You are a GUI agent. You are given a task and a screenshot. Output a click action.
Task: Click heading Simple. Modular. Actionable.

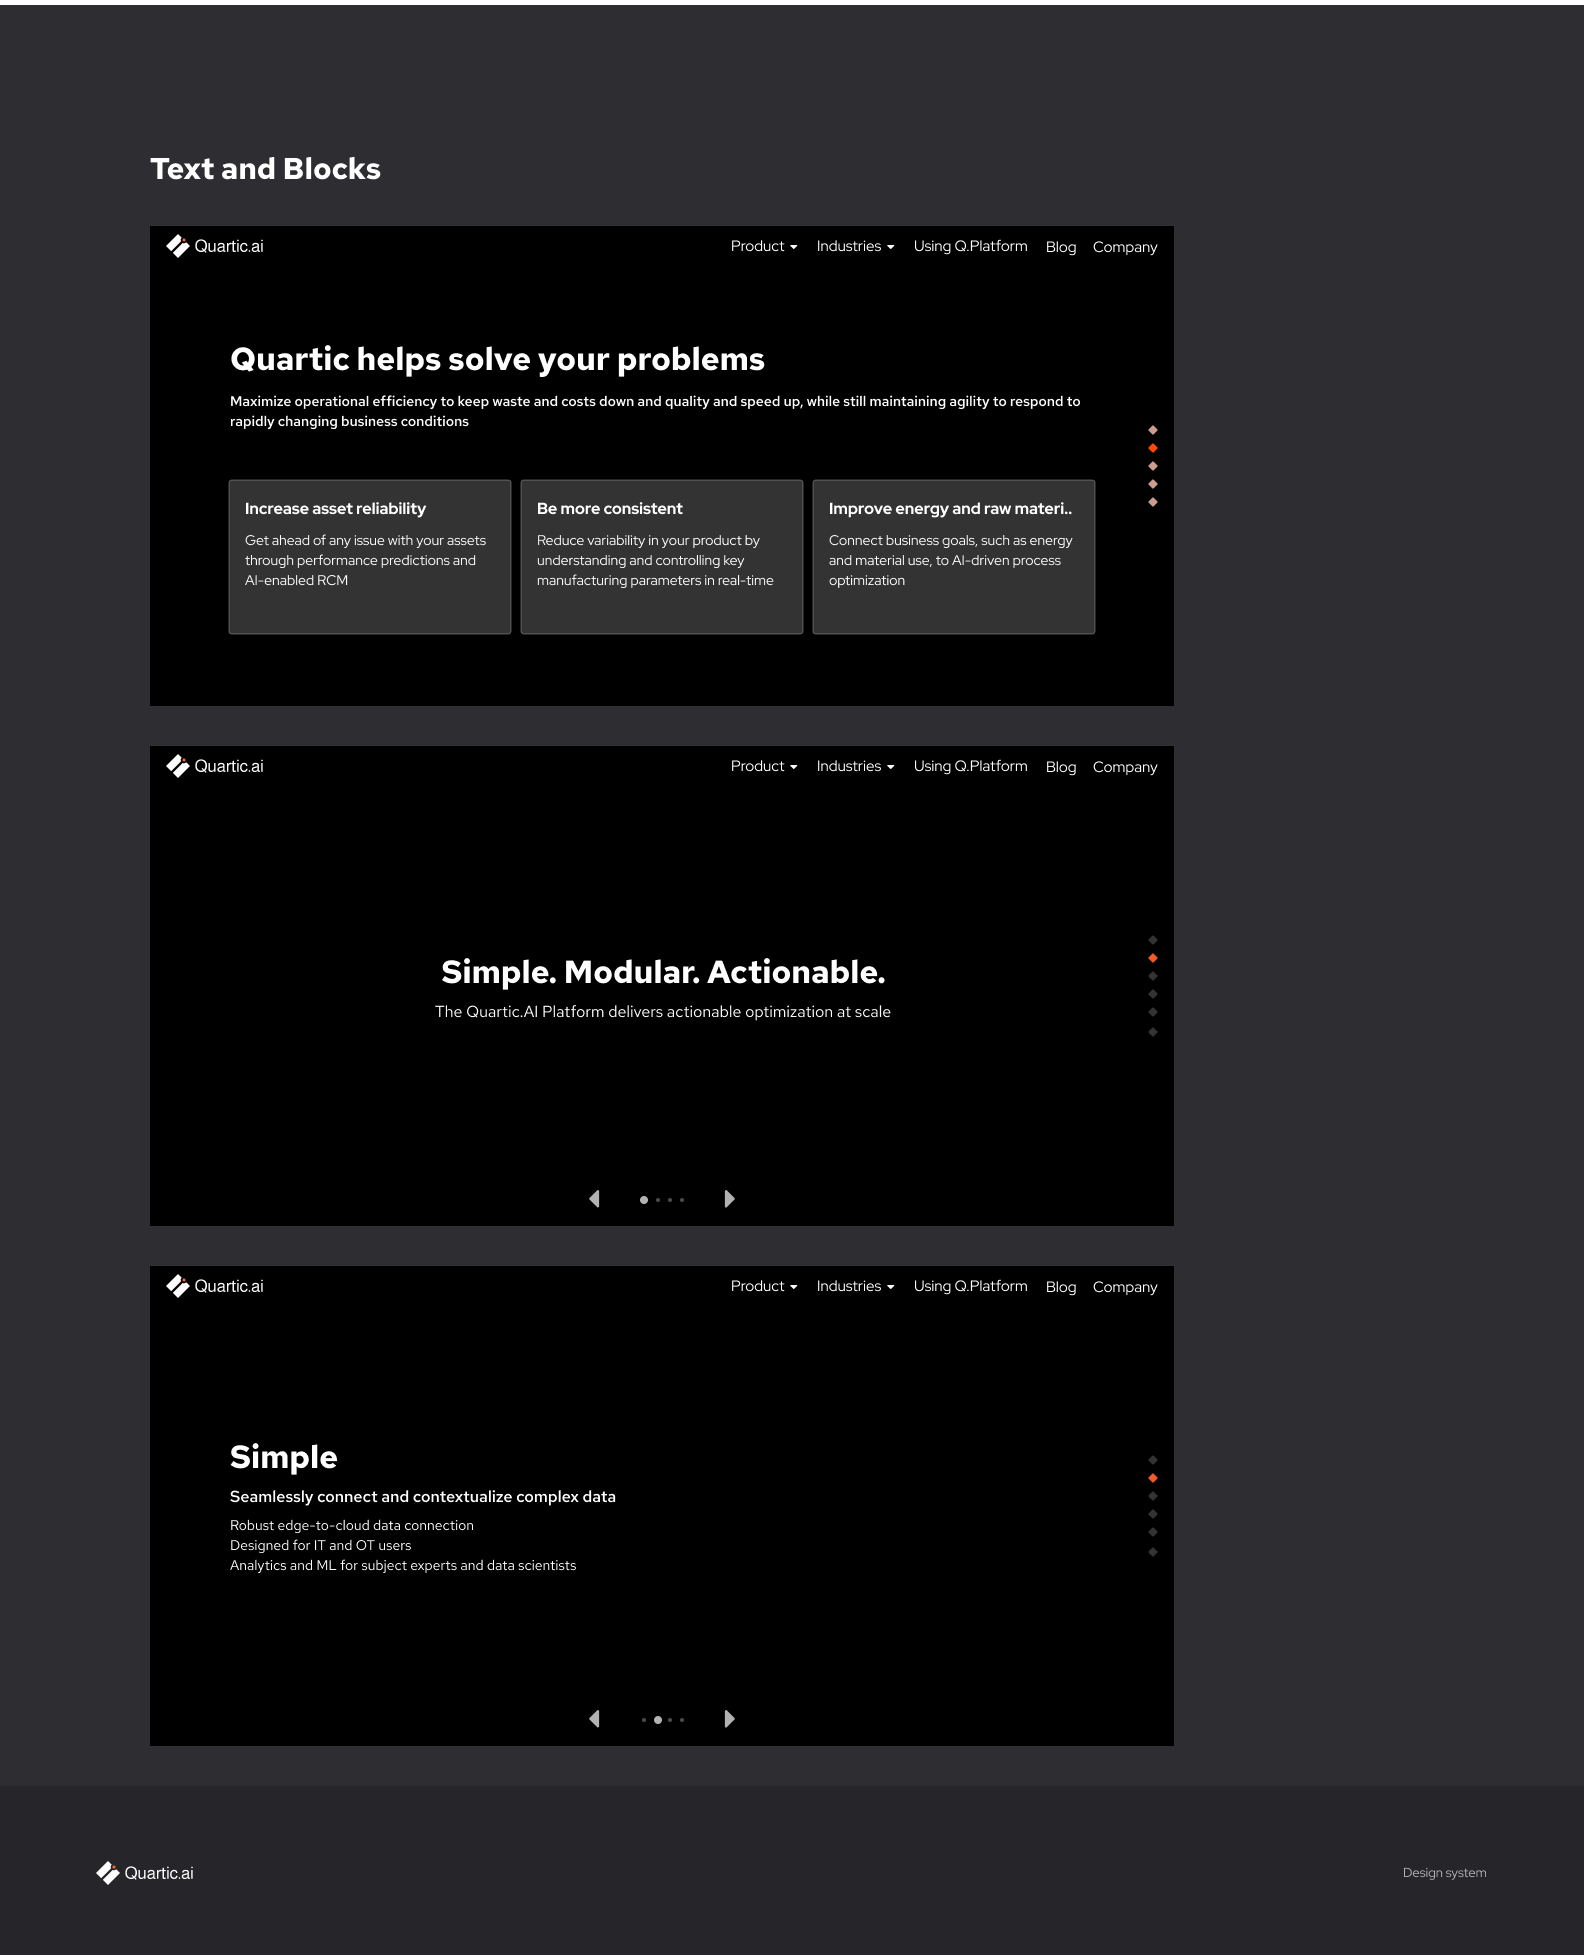tap(663, 972)
